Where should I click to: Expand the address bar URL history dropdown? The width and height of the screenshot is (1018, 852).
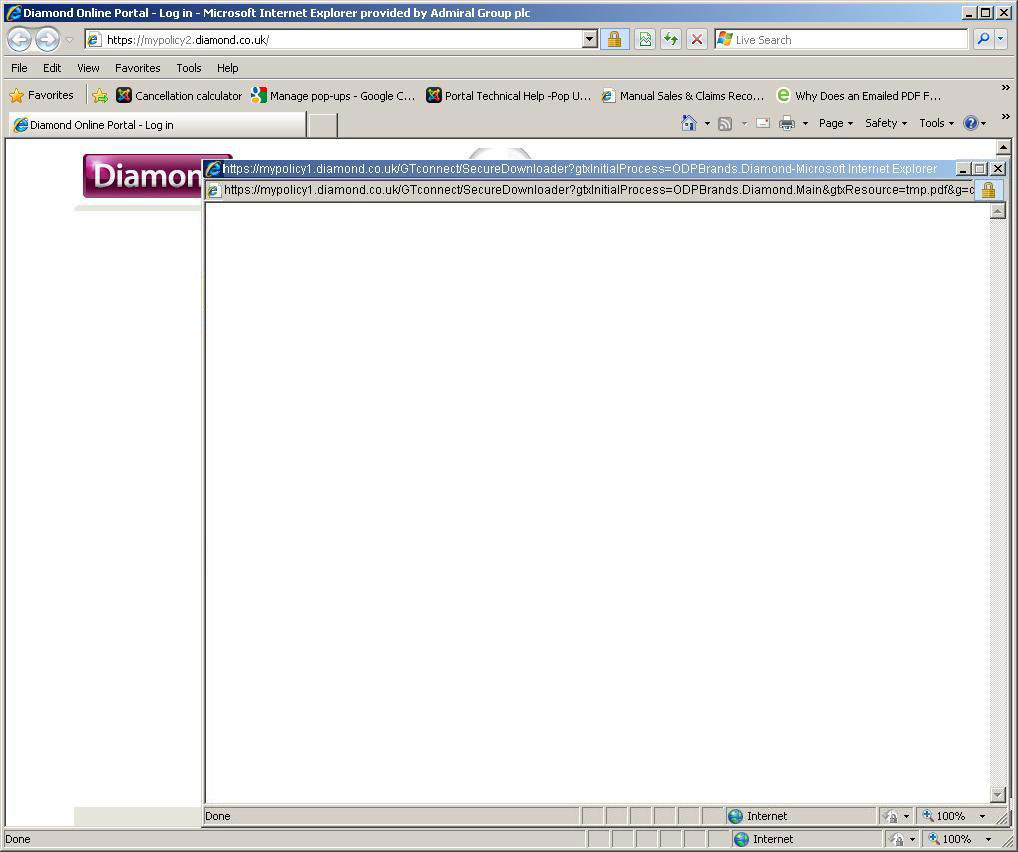(x=590, y=40)
